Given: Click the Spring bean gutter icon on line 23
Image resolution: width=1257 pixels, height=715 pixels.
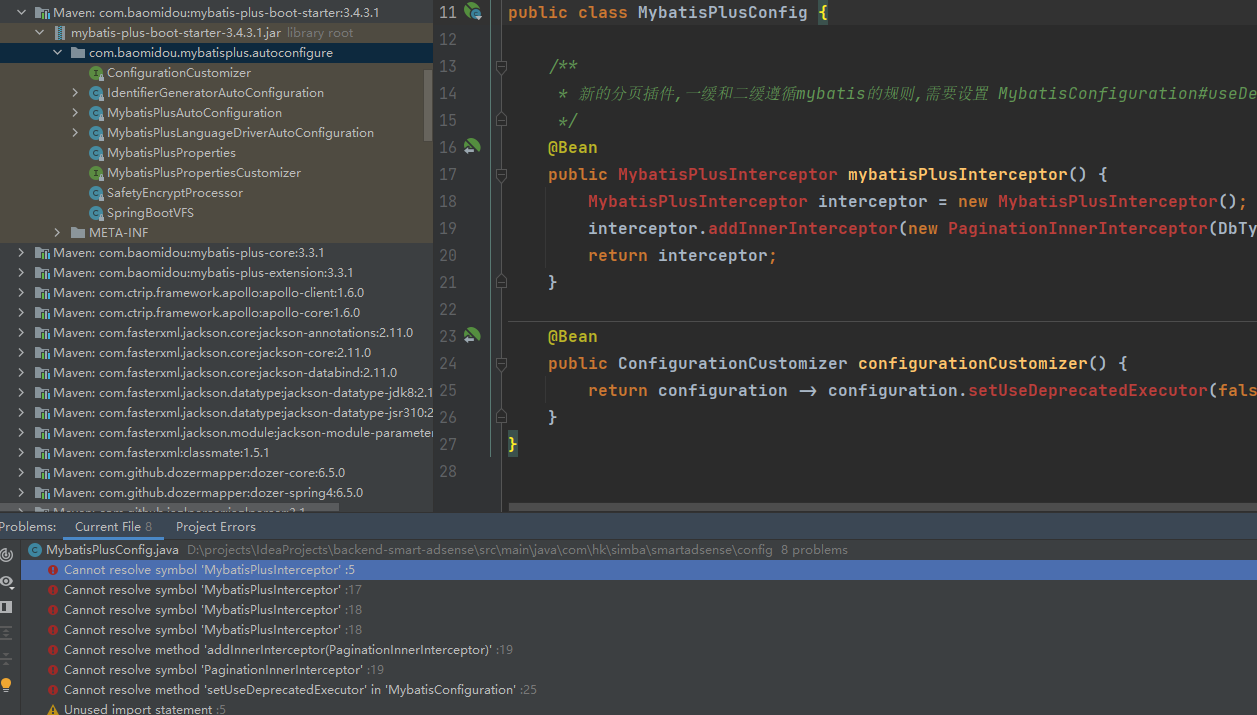Looking at the screenshot, I should 472,336.
